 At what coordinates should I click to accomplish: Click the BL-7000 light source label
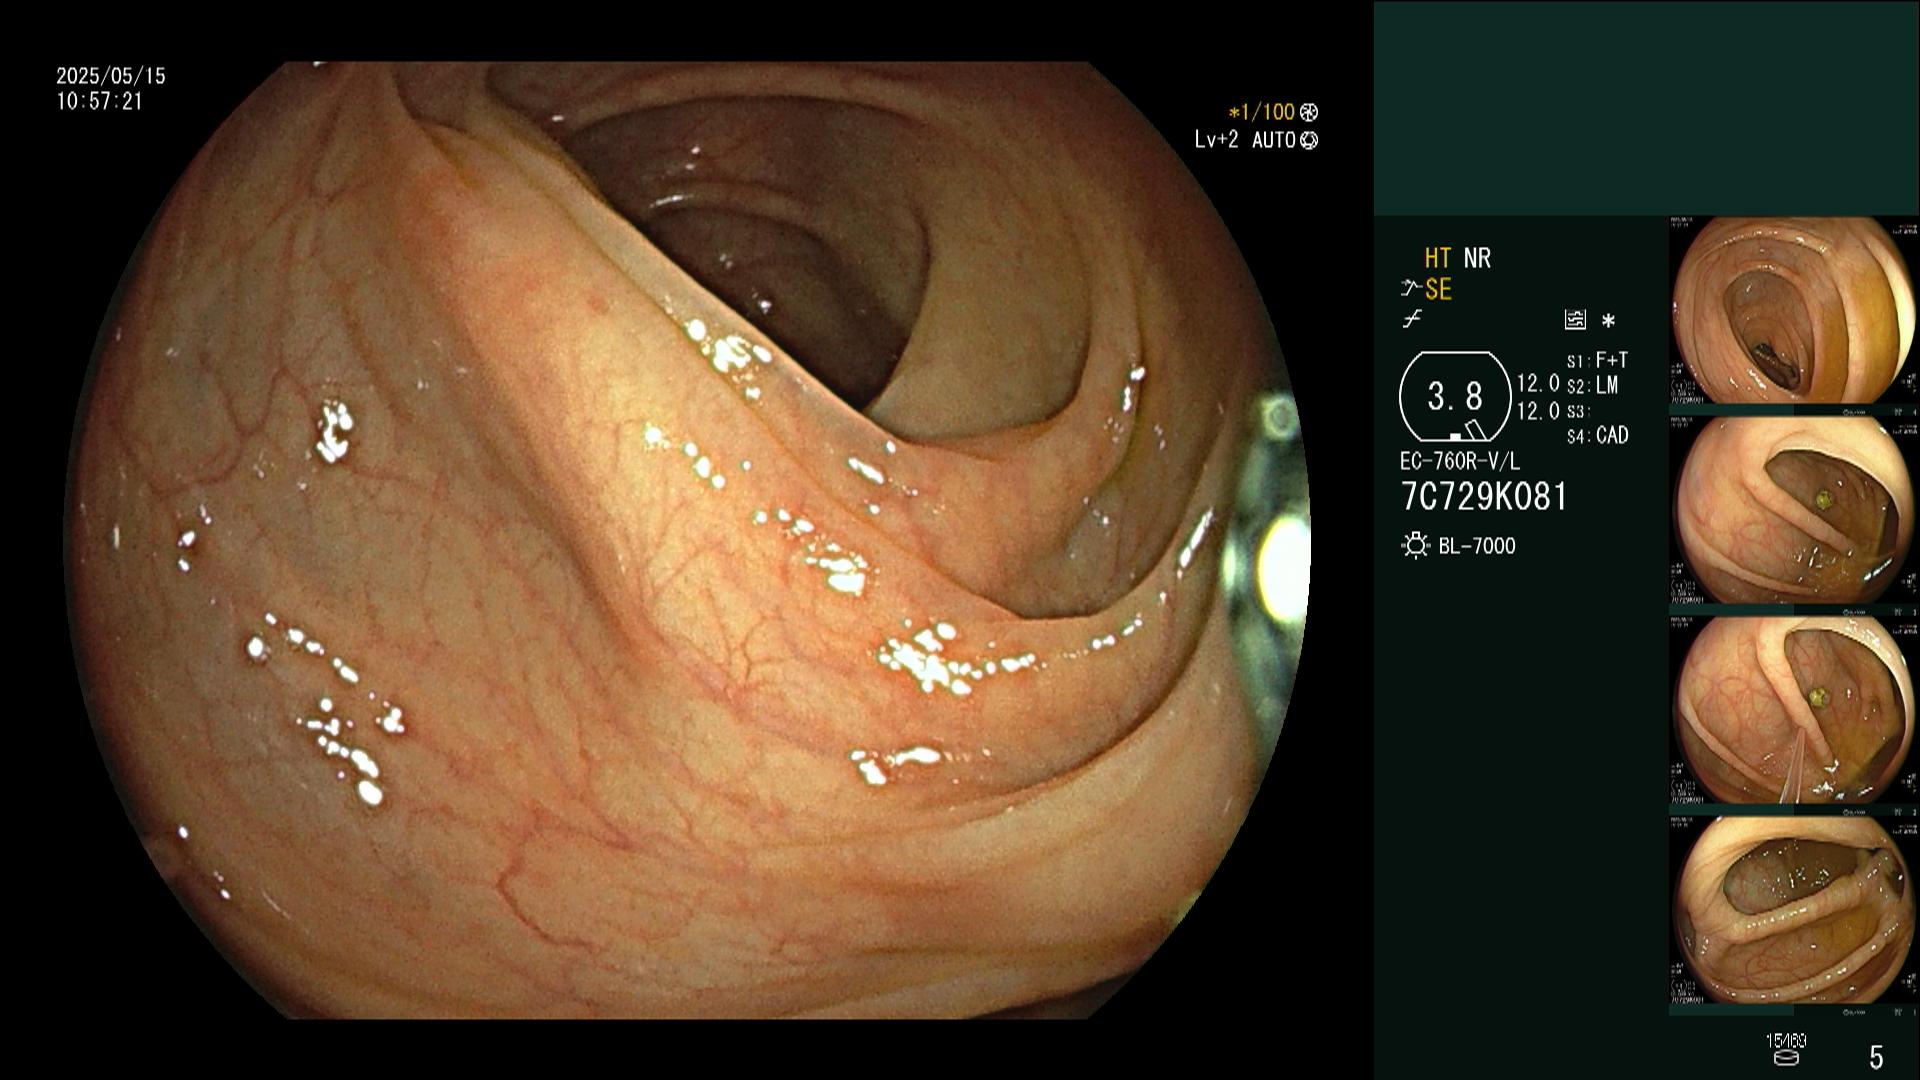click(1477, 546)
